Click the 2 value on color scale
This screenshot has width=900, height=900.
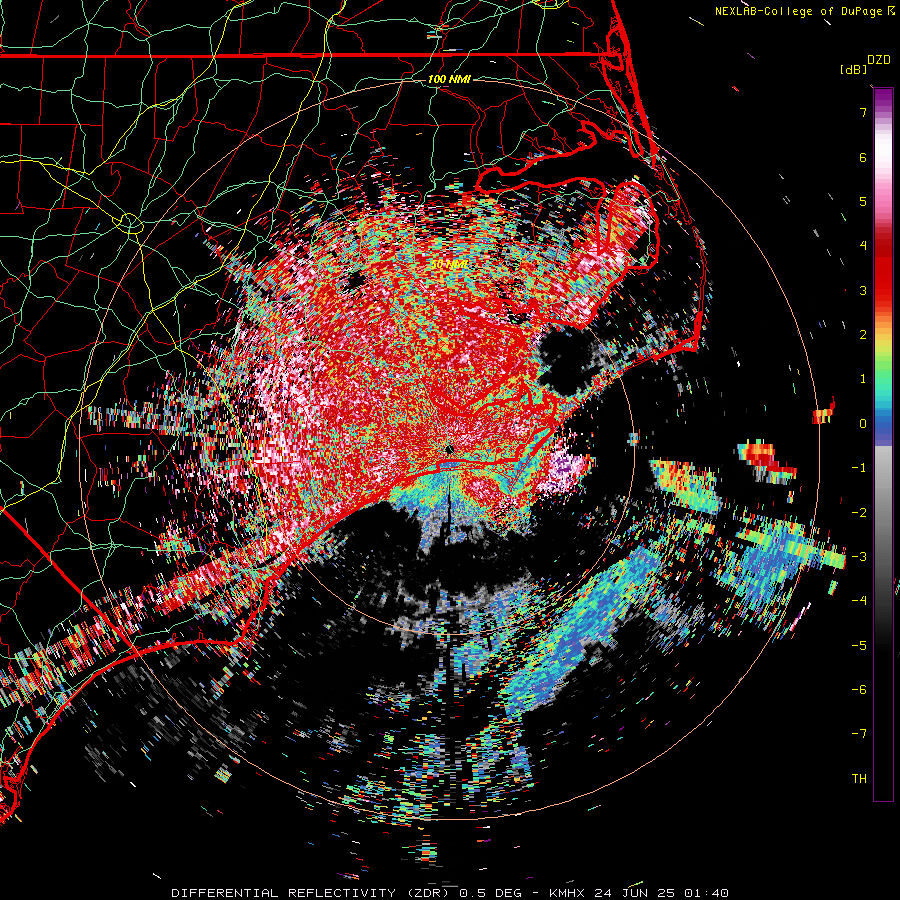click(x=863, y=335)
